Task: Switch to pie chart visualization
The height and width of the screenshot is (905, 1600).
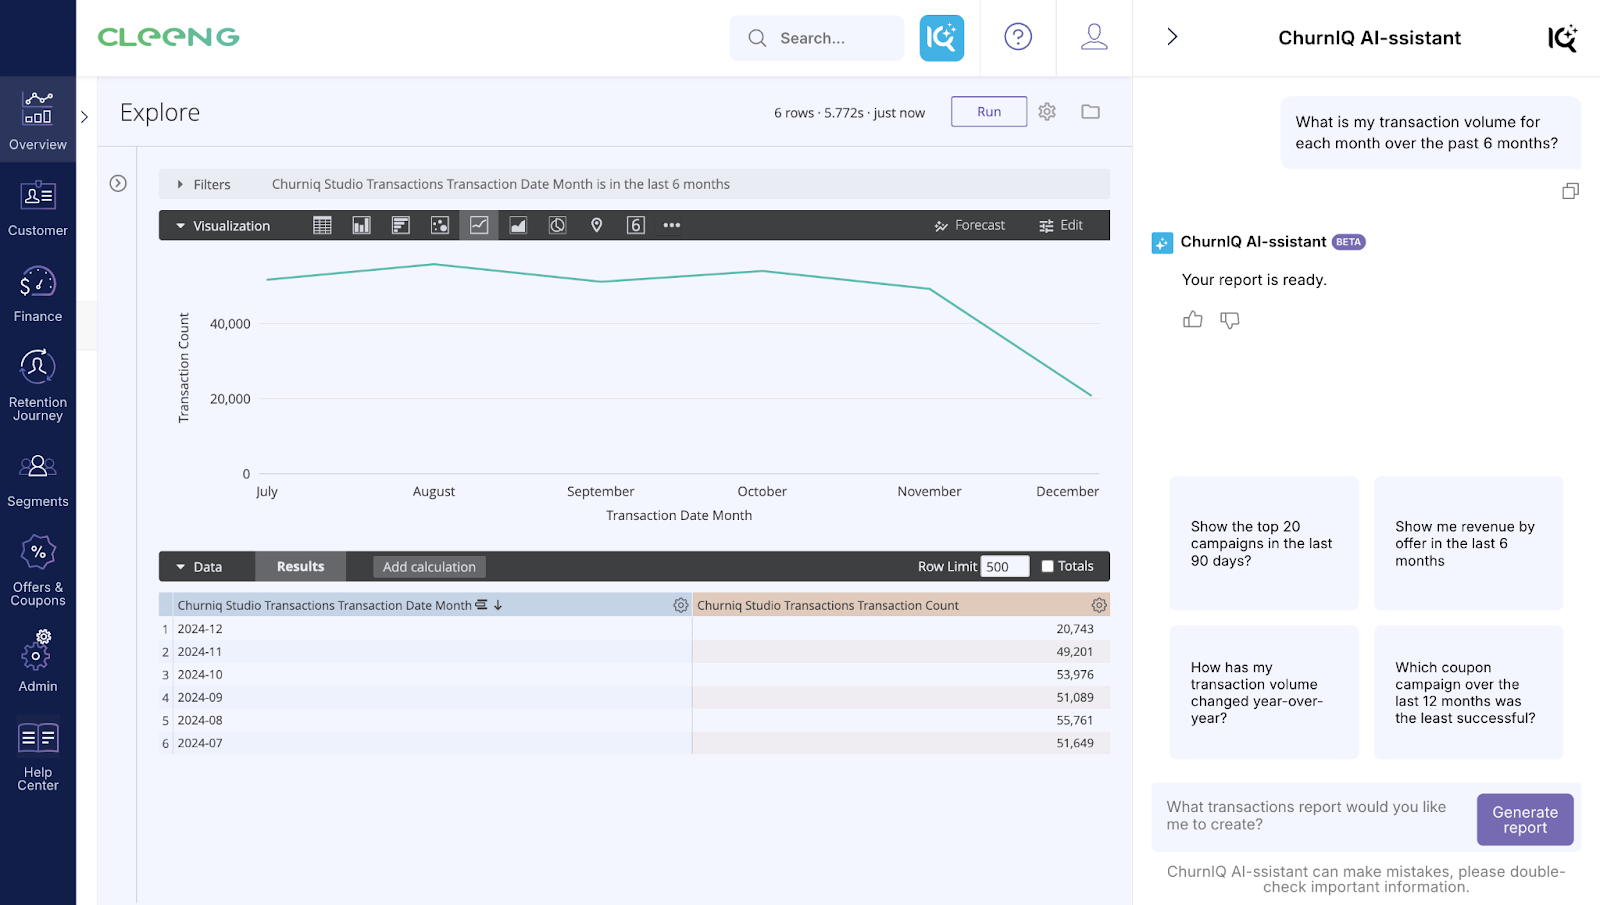Action: click(557, 226)
